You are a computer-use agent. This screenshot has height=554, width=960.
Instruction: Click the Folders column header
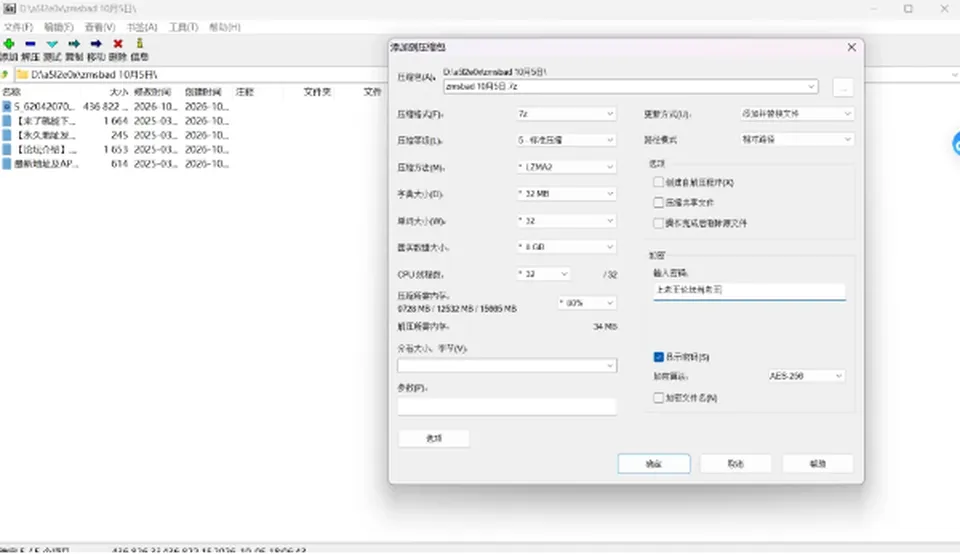[317, 92]
